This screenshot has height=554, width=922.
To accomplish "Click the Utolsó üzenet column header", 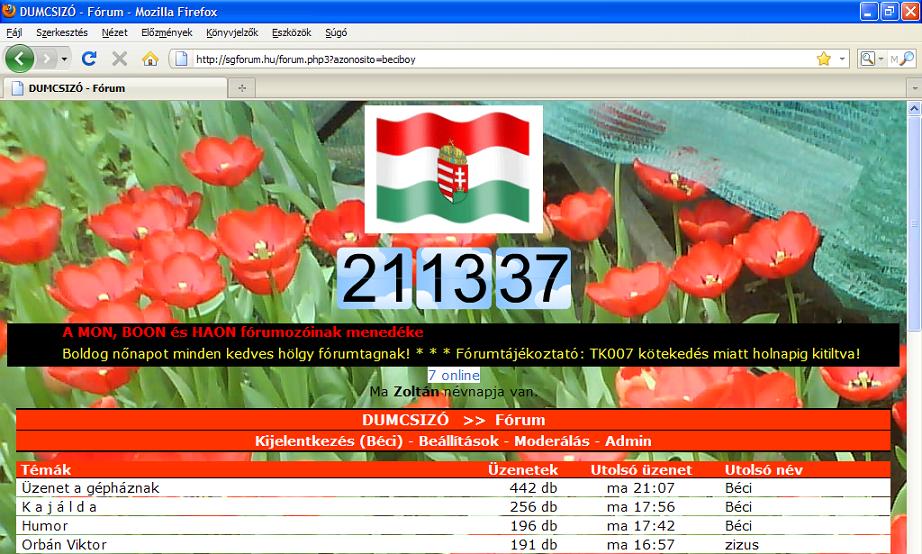I will tap(641, 470).
